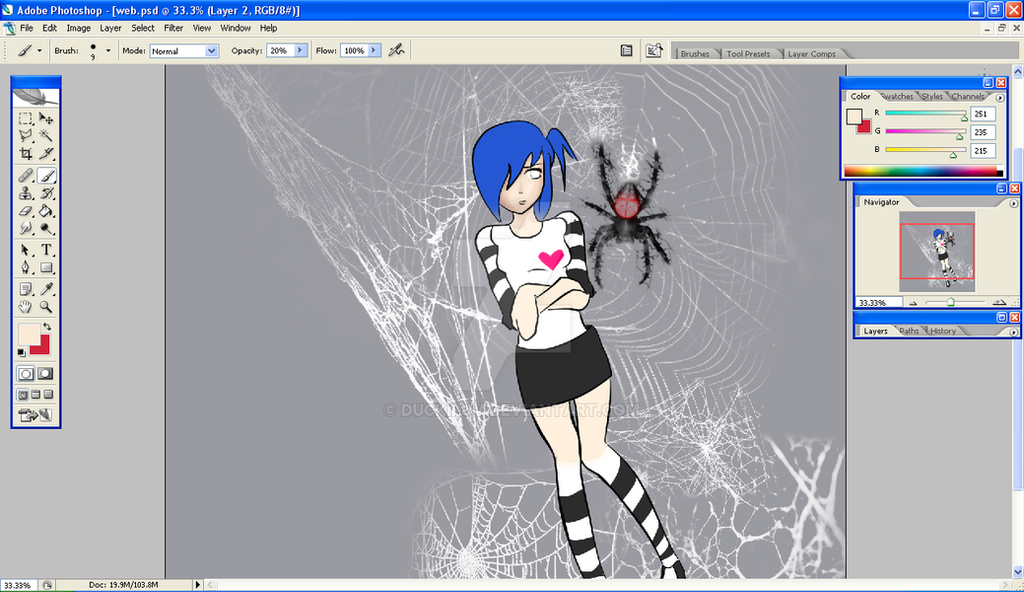Select the Move tool
This screenshot has width=1024, height=592.
(x=46, y=118)
